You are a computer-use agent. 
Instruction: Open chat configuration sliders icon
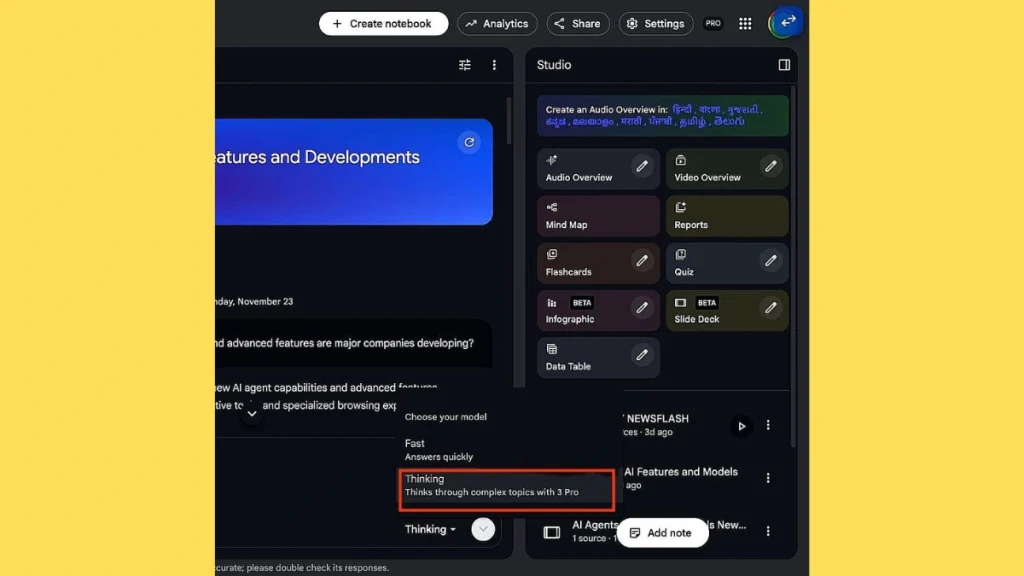(x=465, y=65)
